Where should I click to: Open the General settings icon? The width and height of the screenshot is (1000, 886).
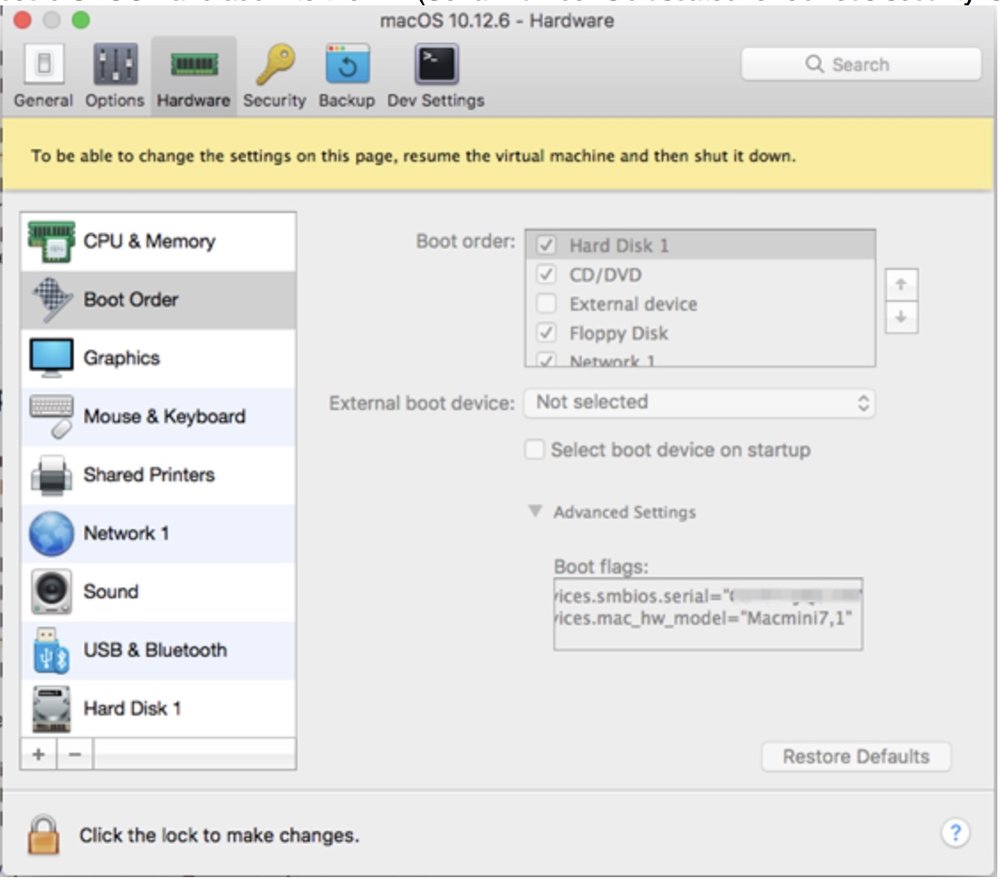(x=44, y=64)
